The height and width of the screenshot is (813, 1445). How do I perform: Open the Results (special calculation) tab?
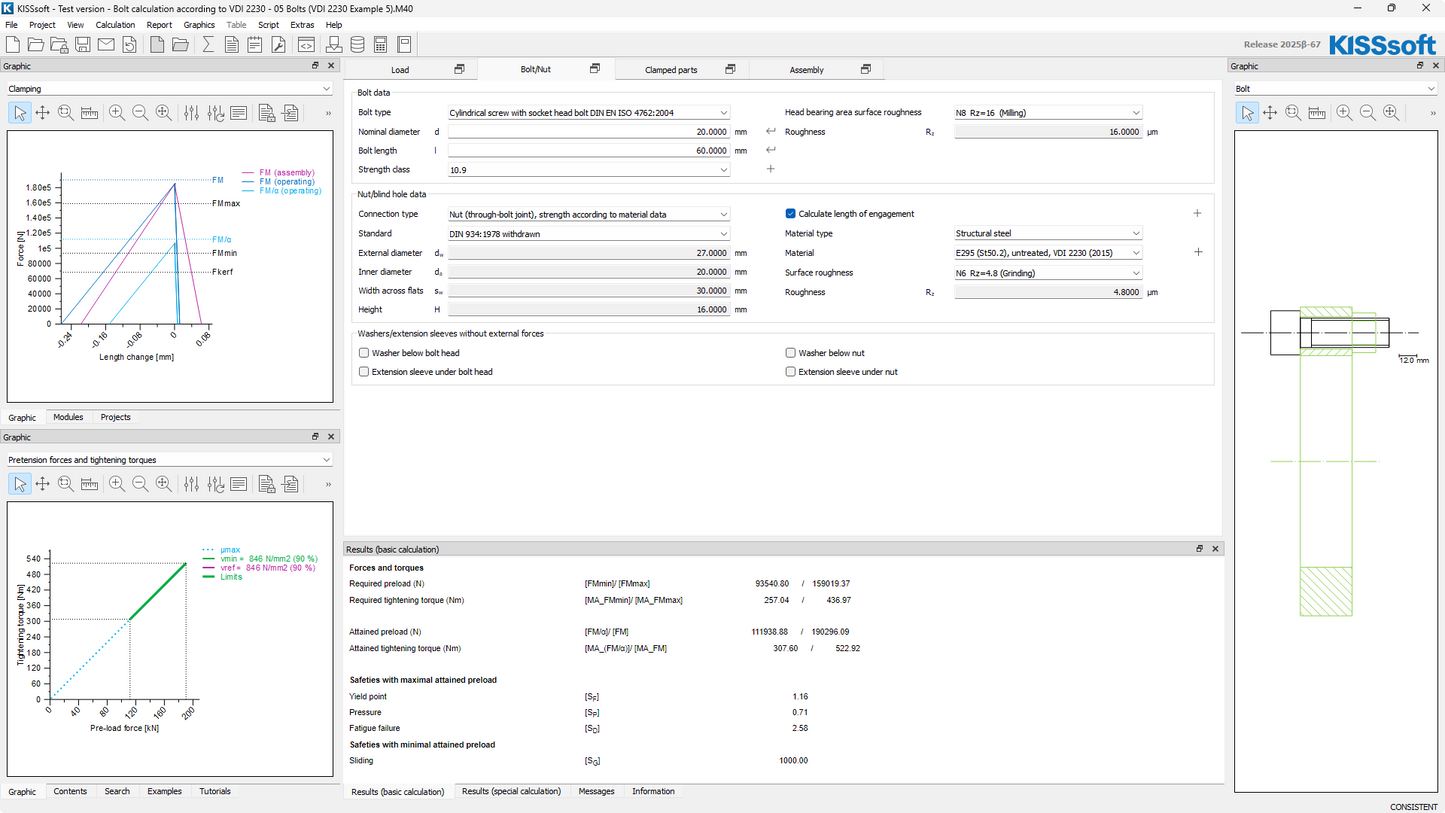[511, 791]
